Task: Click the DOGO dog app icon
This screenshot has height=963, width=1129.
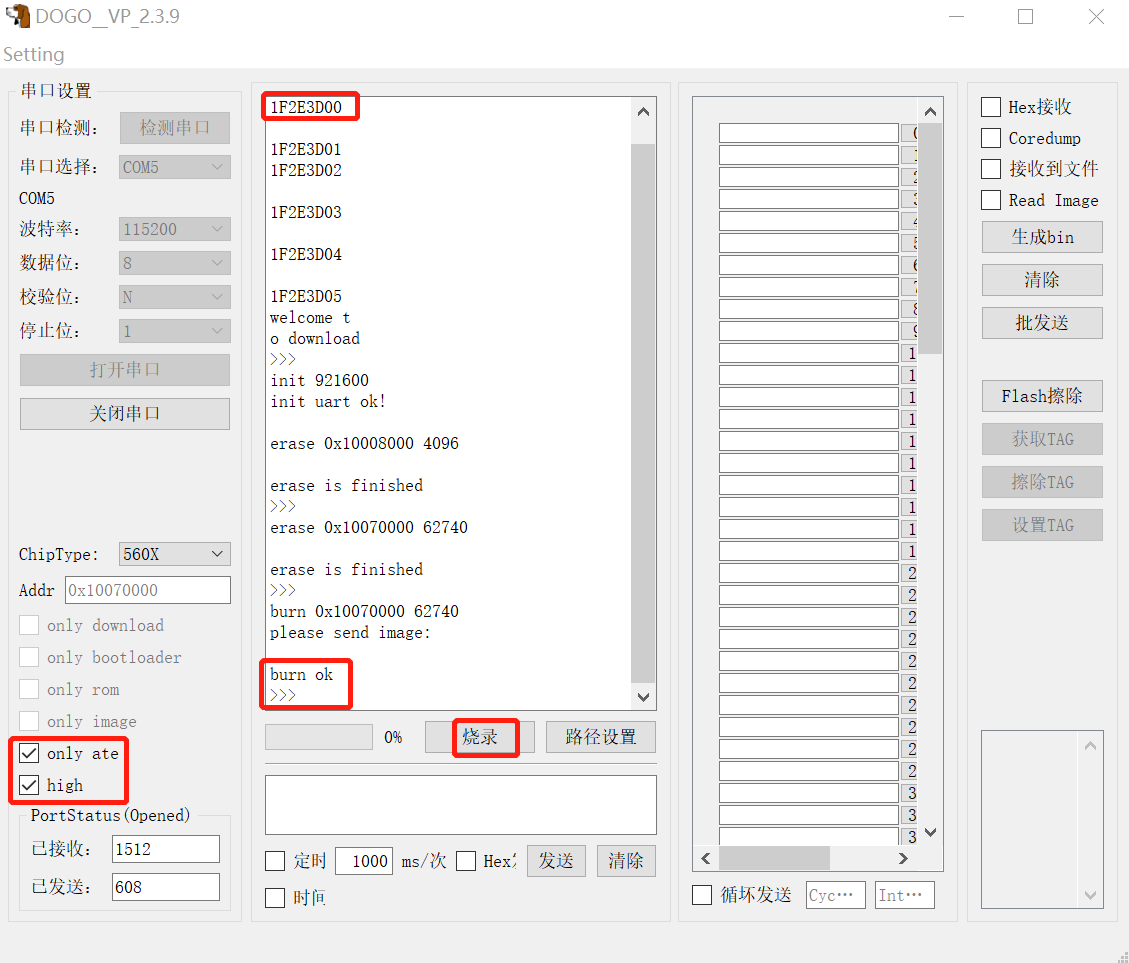Action: point(17,16)
